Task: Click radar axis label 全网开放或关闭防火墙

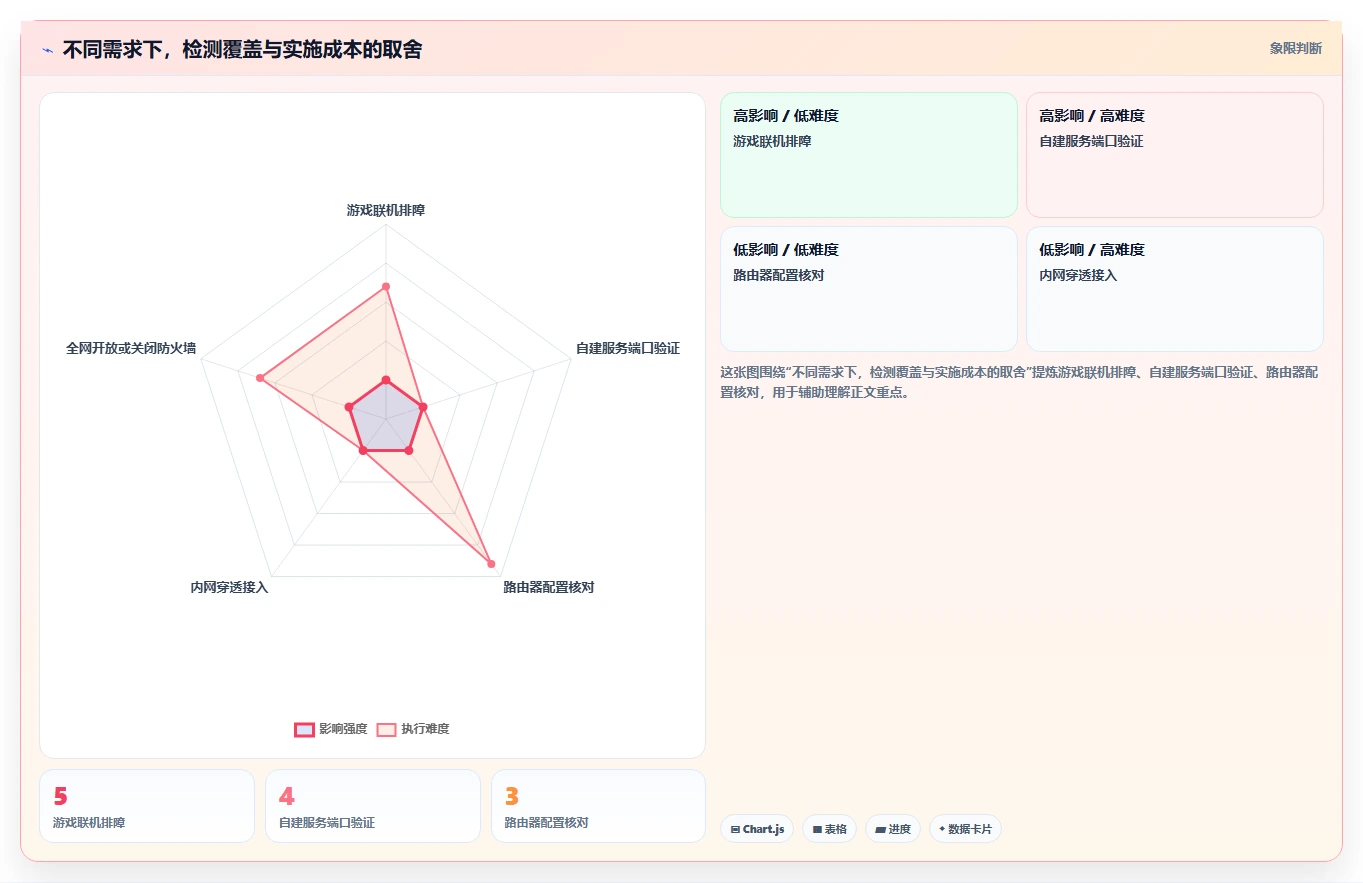Action: [131, 348]
